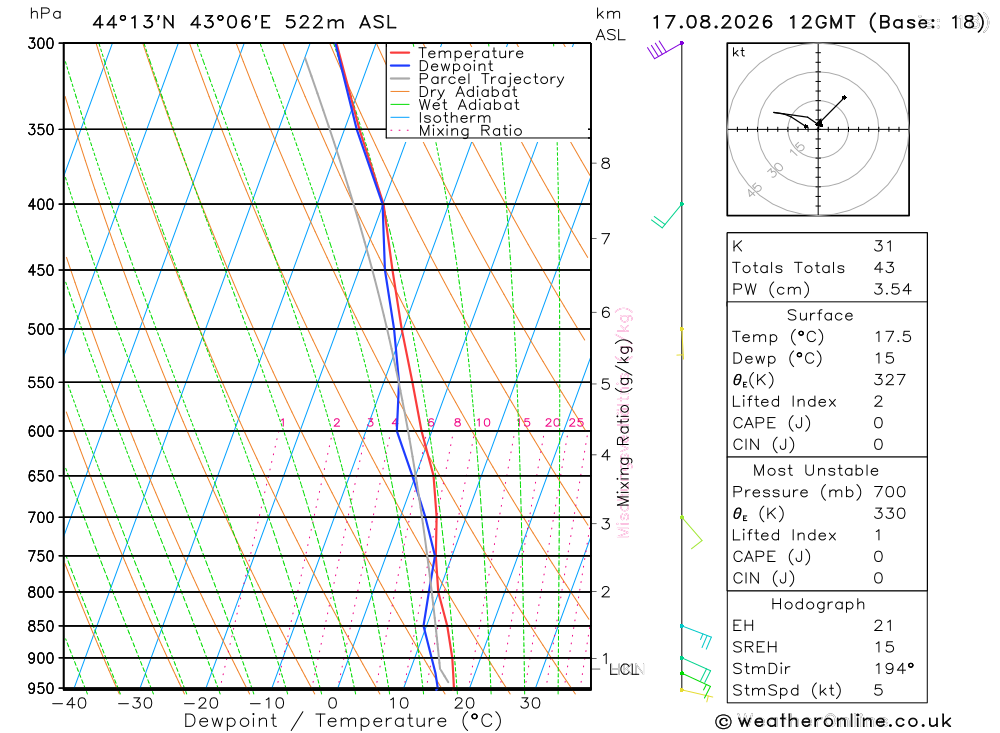Click the blue Dewpoint legend line swatch
Viewport: 1000px width, 733px height.
tap(400, 66)
